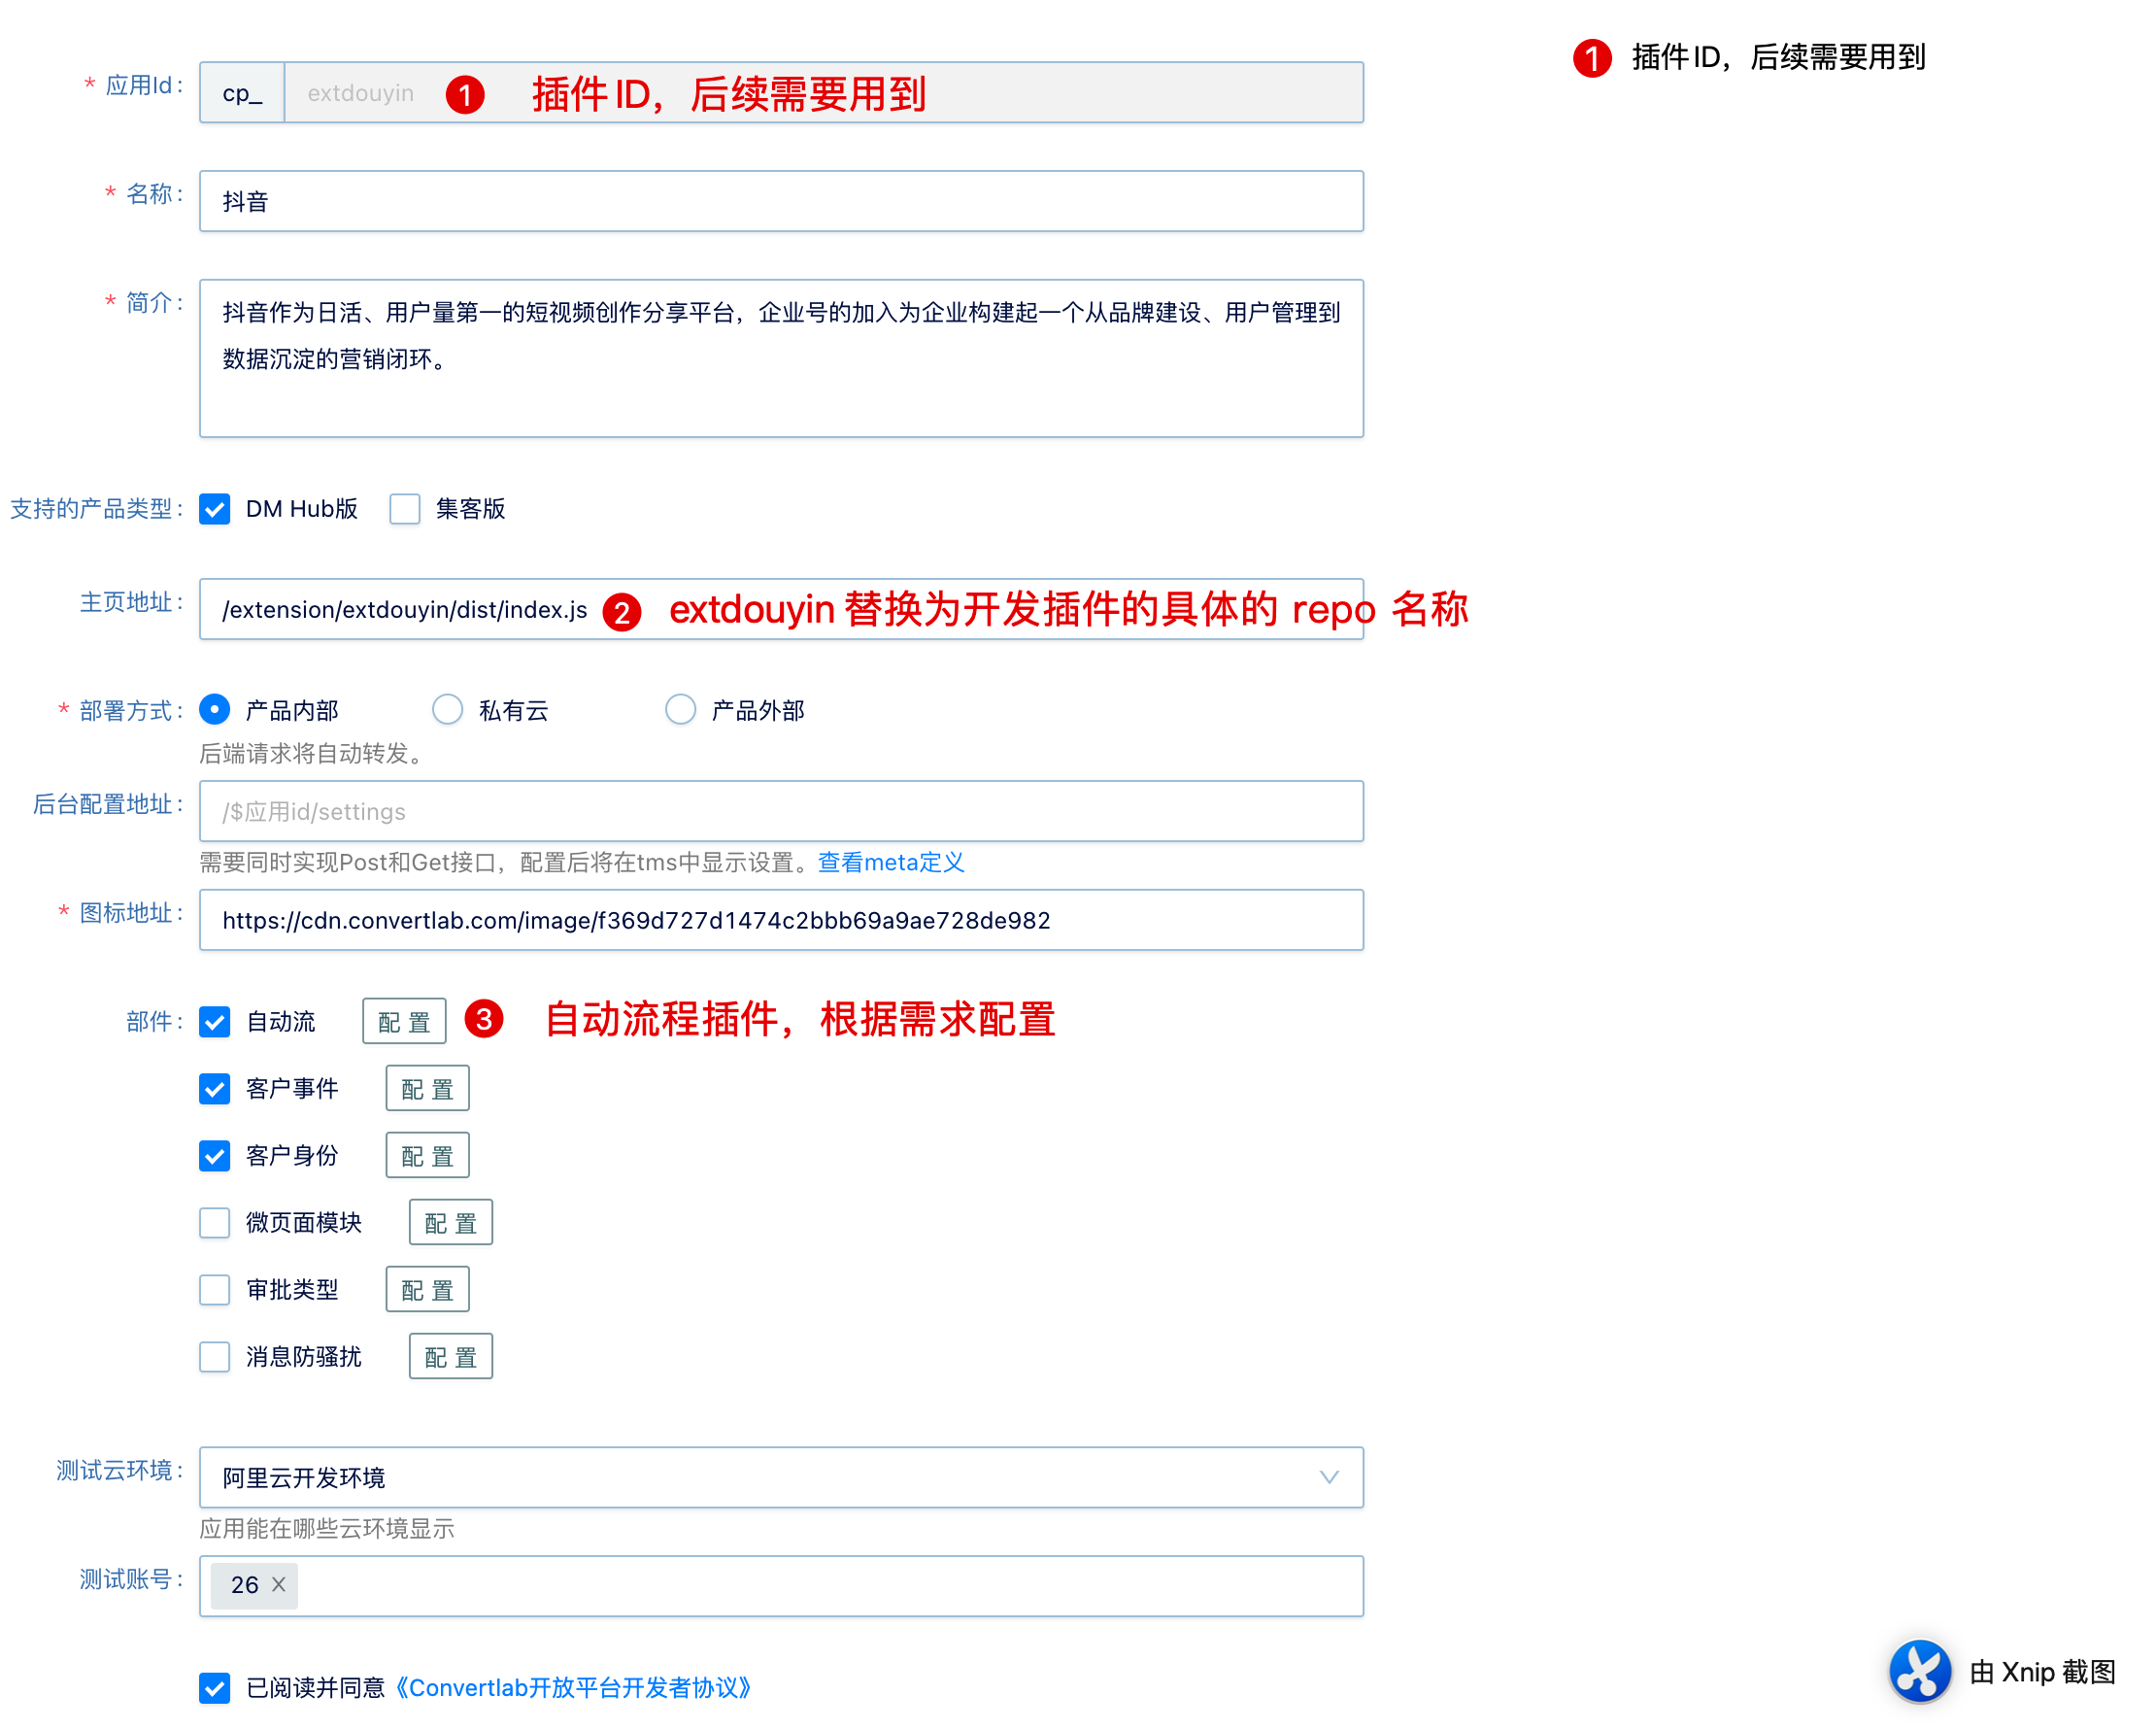Viewport: 2156px width, 1729px height.
Task: Select the 产品内部 deployment radio
Action: [x=215, y=710]
